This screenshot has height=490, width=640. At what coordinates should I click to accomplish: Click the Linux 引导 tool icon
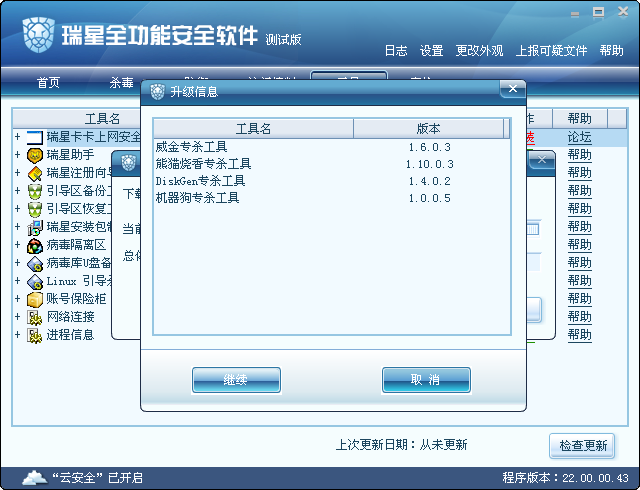point(35,281)
